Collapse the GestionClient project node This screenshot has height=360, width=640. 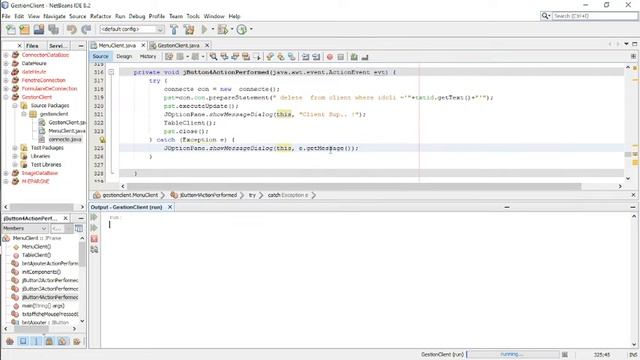(x=6, y=97)
